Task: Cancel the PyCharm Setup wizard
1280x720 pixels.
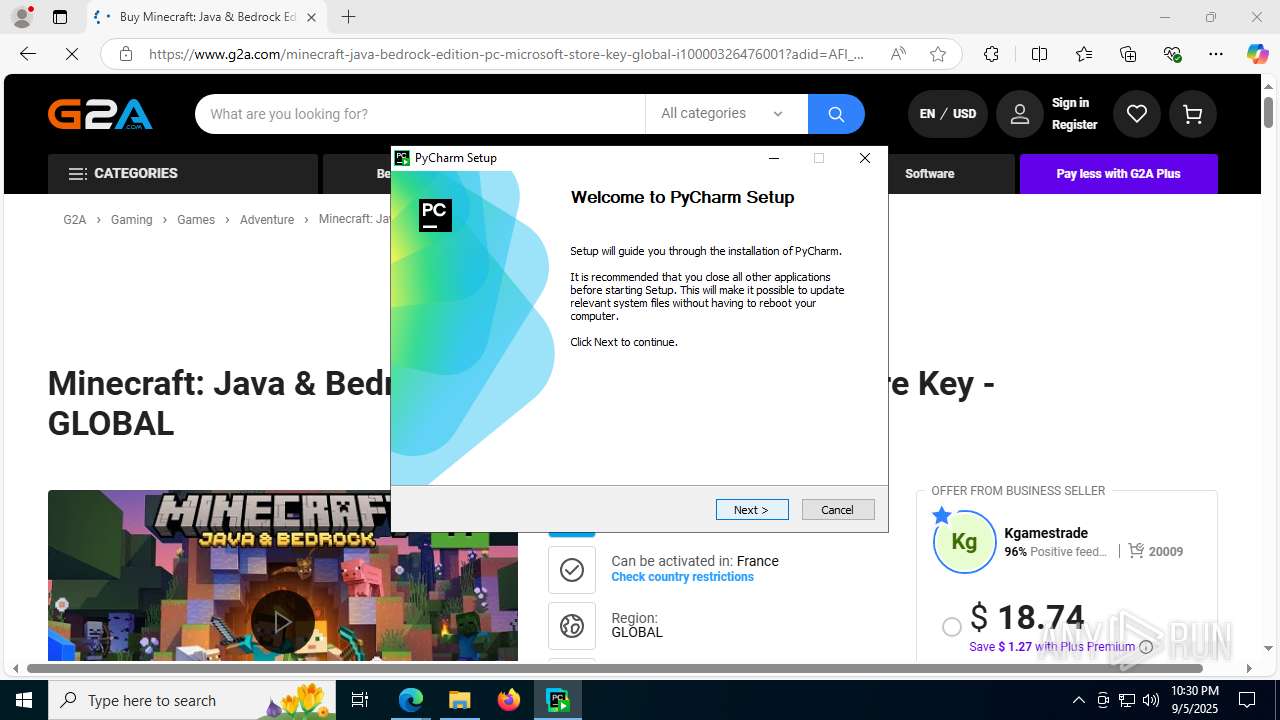Action: [x=838, y=510]
